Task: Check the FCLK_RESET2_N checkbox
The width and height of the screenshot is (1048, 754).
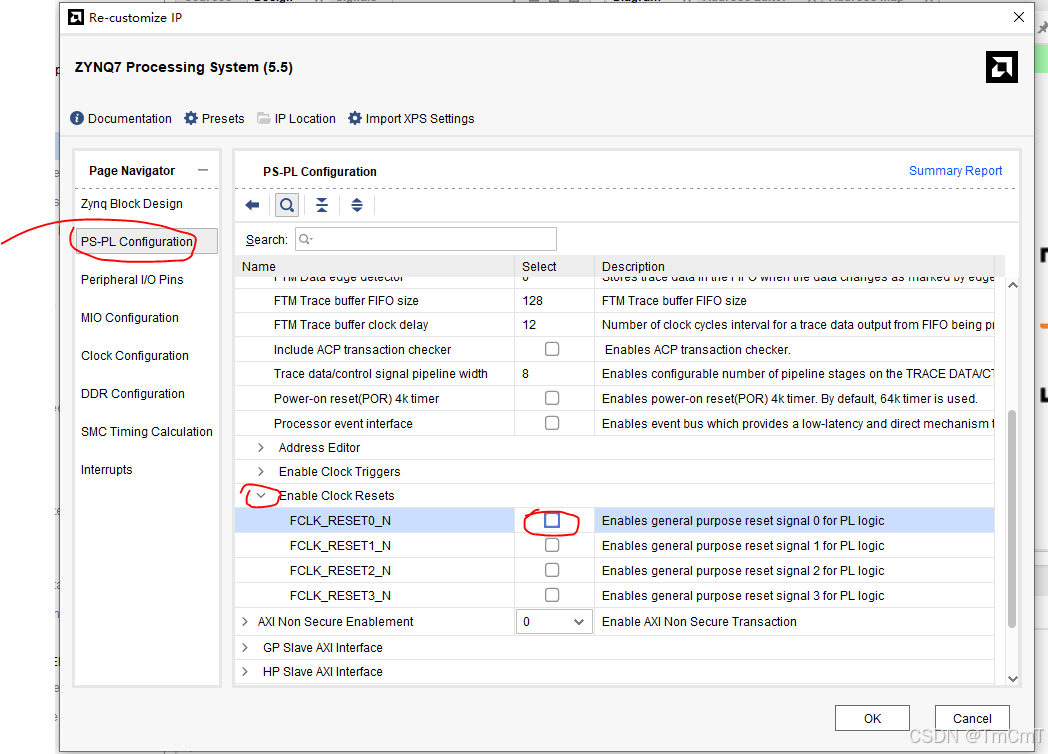Action: pos(552,570)
